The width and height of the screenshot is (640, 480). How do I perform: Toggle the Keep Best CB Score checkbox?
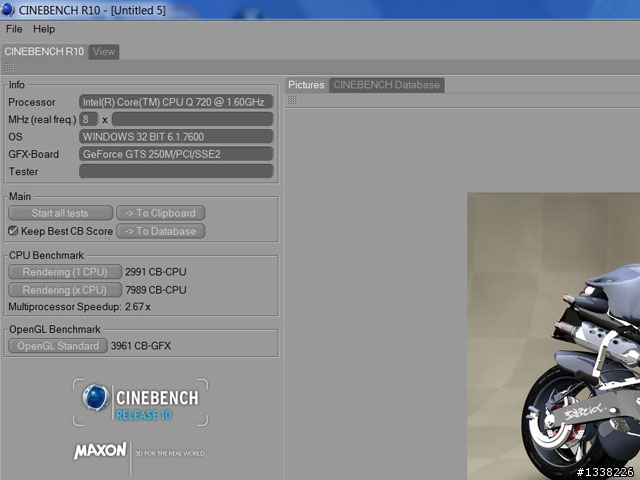[x=13, y=231]
